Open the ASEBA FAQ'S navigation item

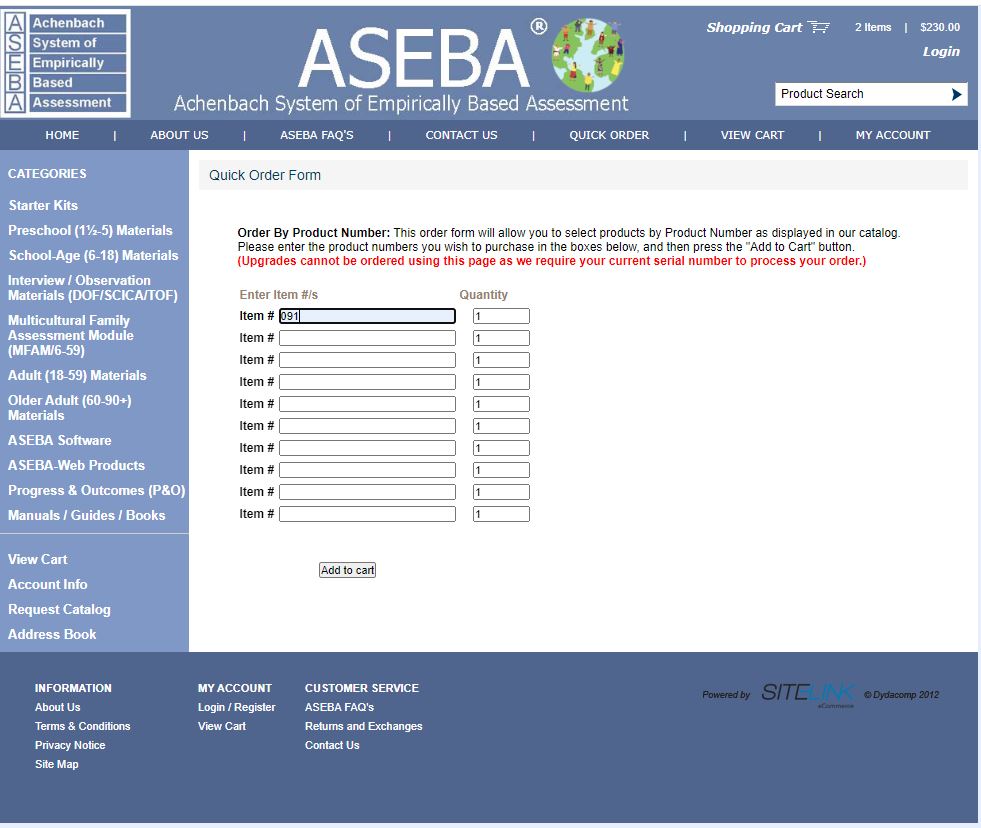[x=316, y=134]
